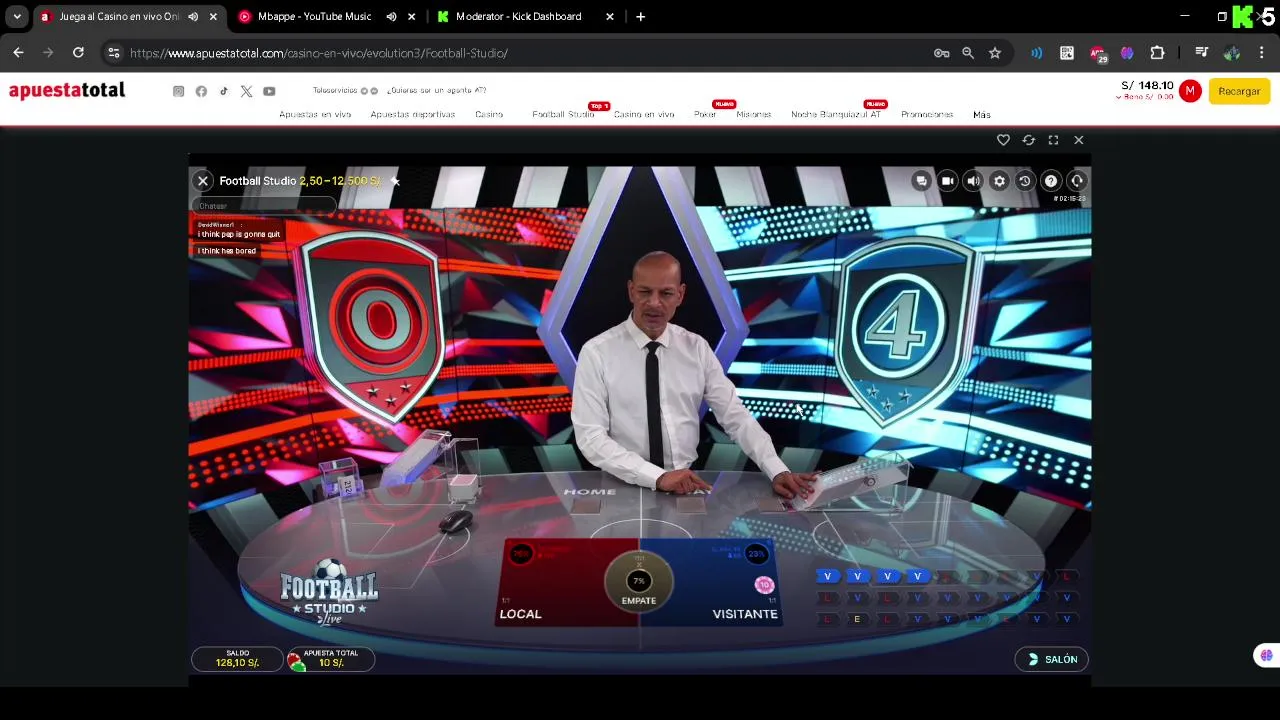Open the ABP extension with badge 29

(1098, 54)
